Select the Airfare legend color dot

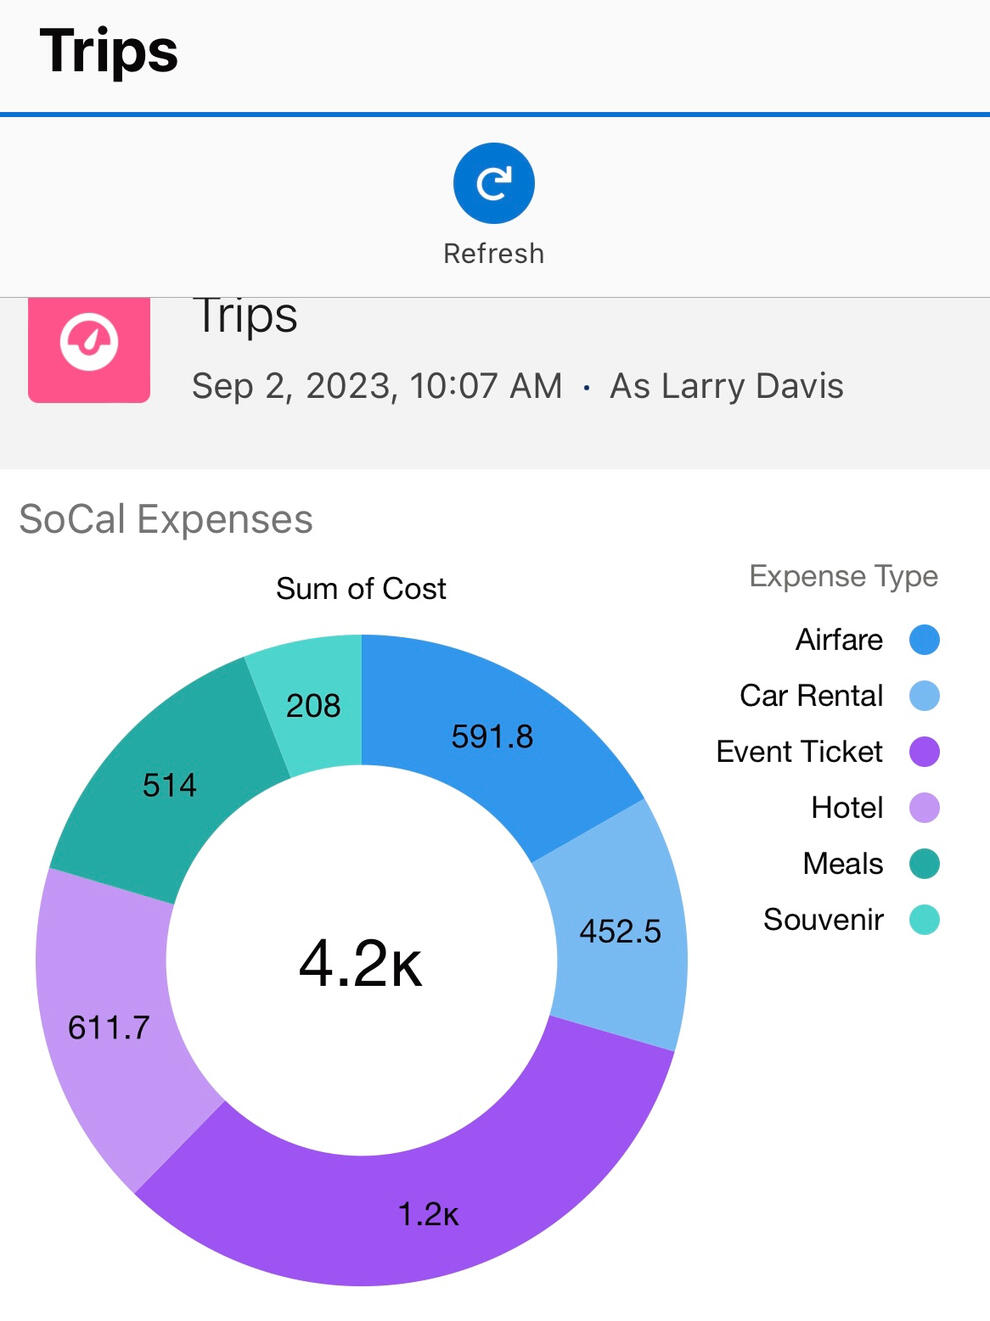point(924,640)
